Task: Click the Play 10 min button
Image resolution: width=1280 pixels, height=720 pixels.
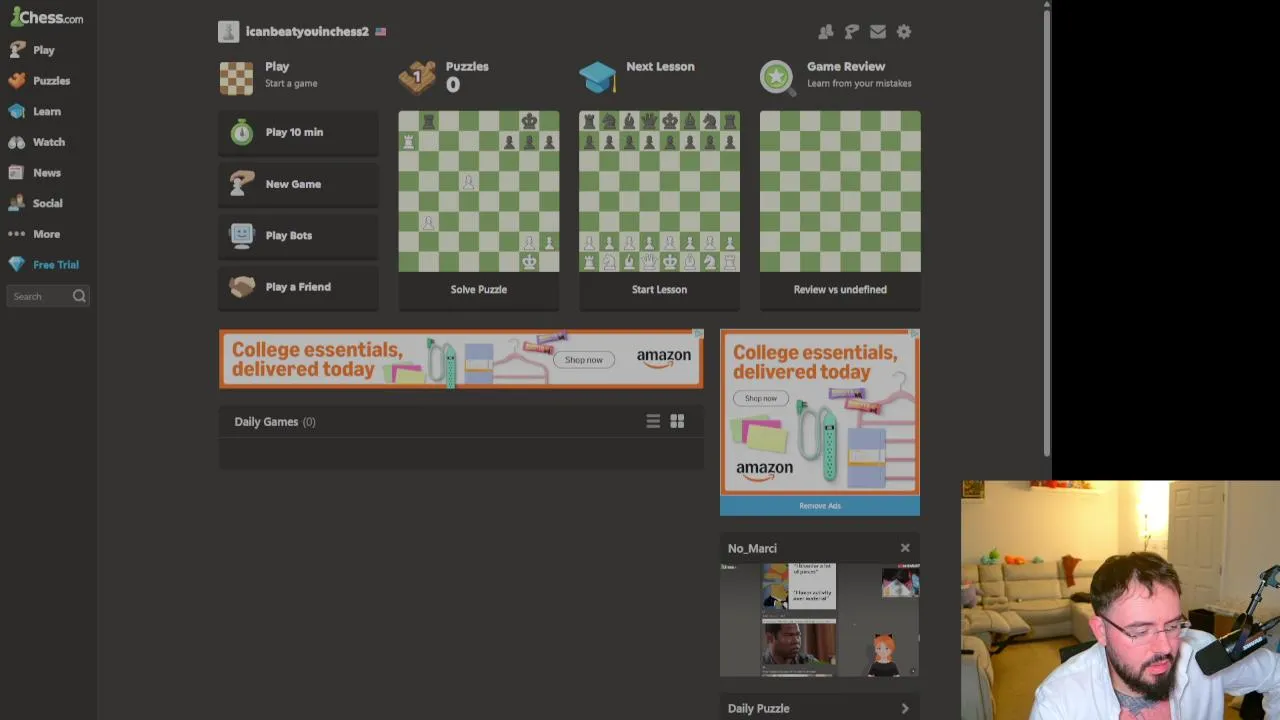Action: point(298,132)
